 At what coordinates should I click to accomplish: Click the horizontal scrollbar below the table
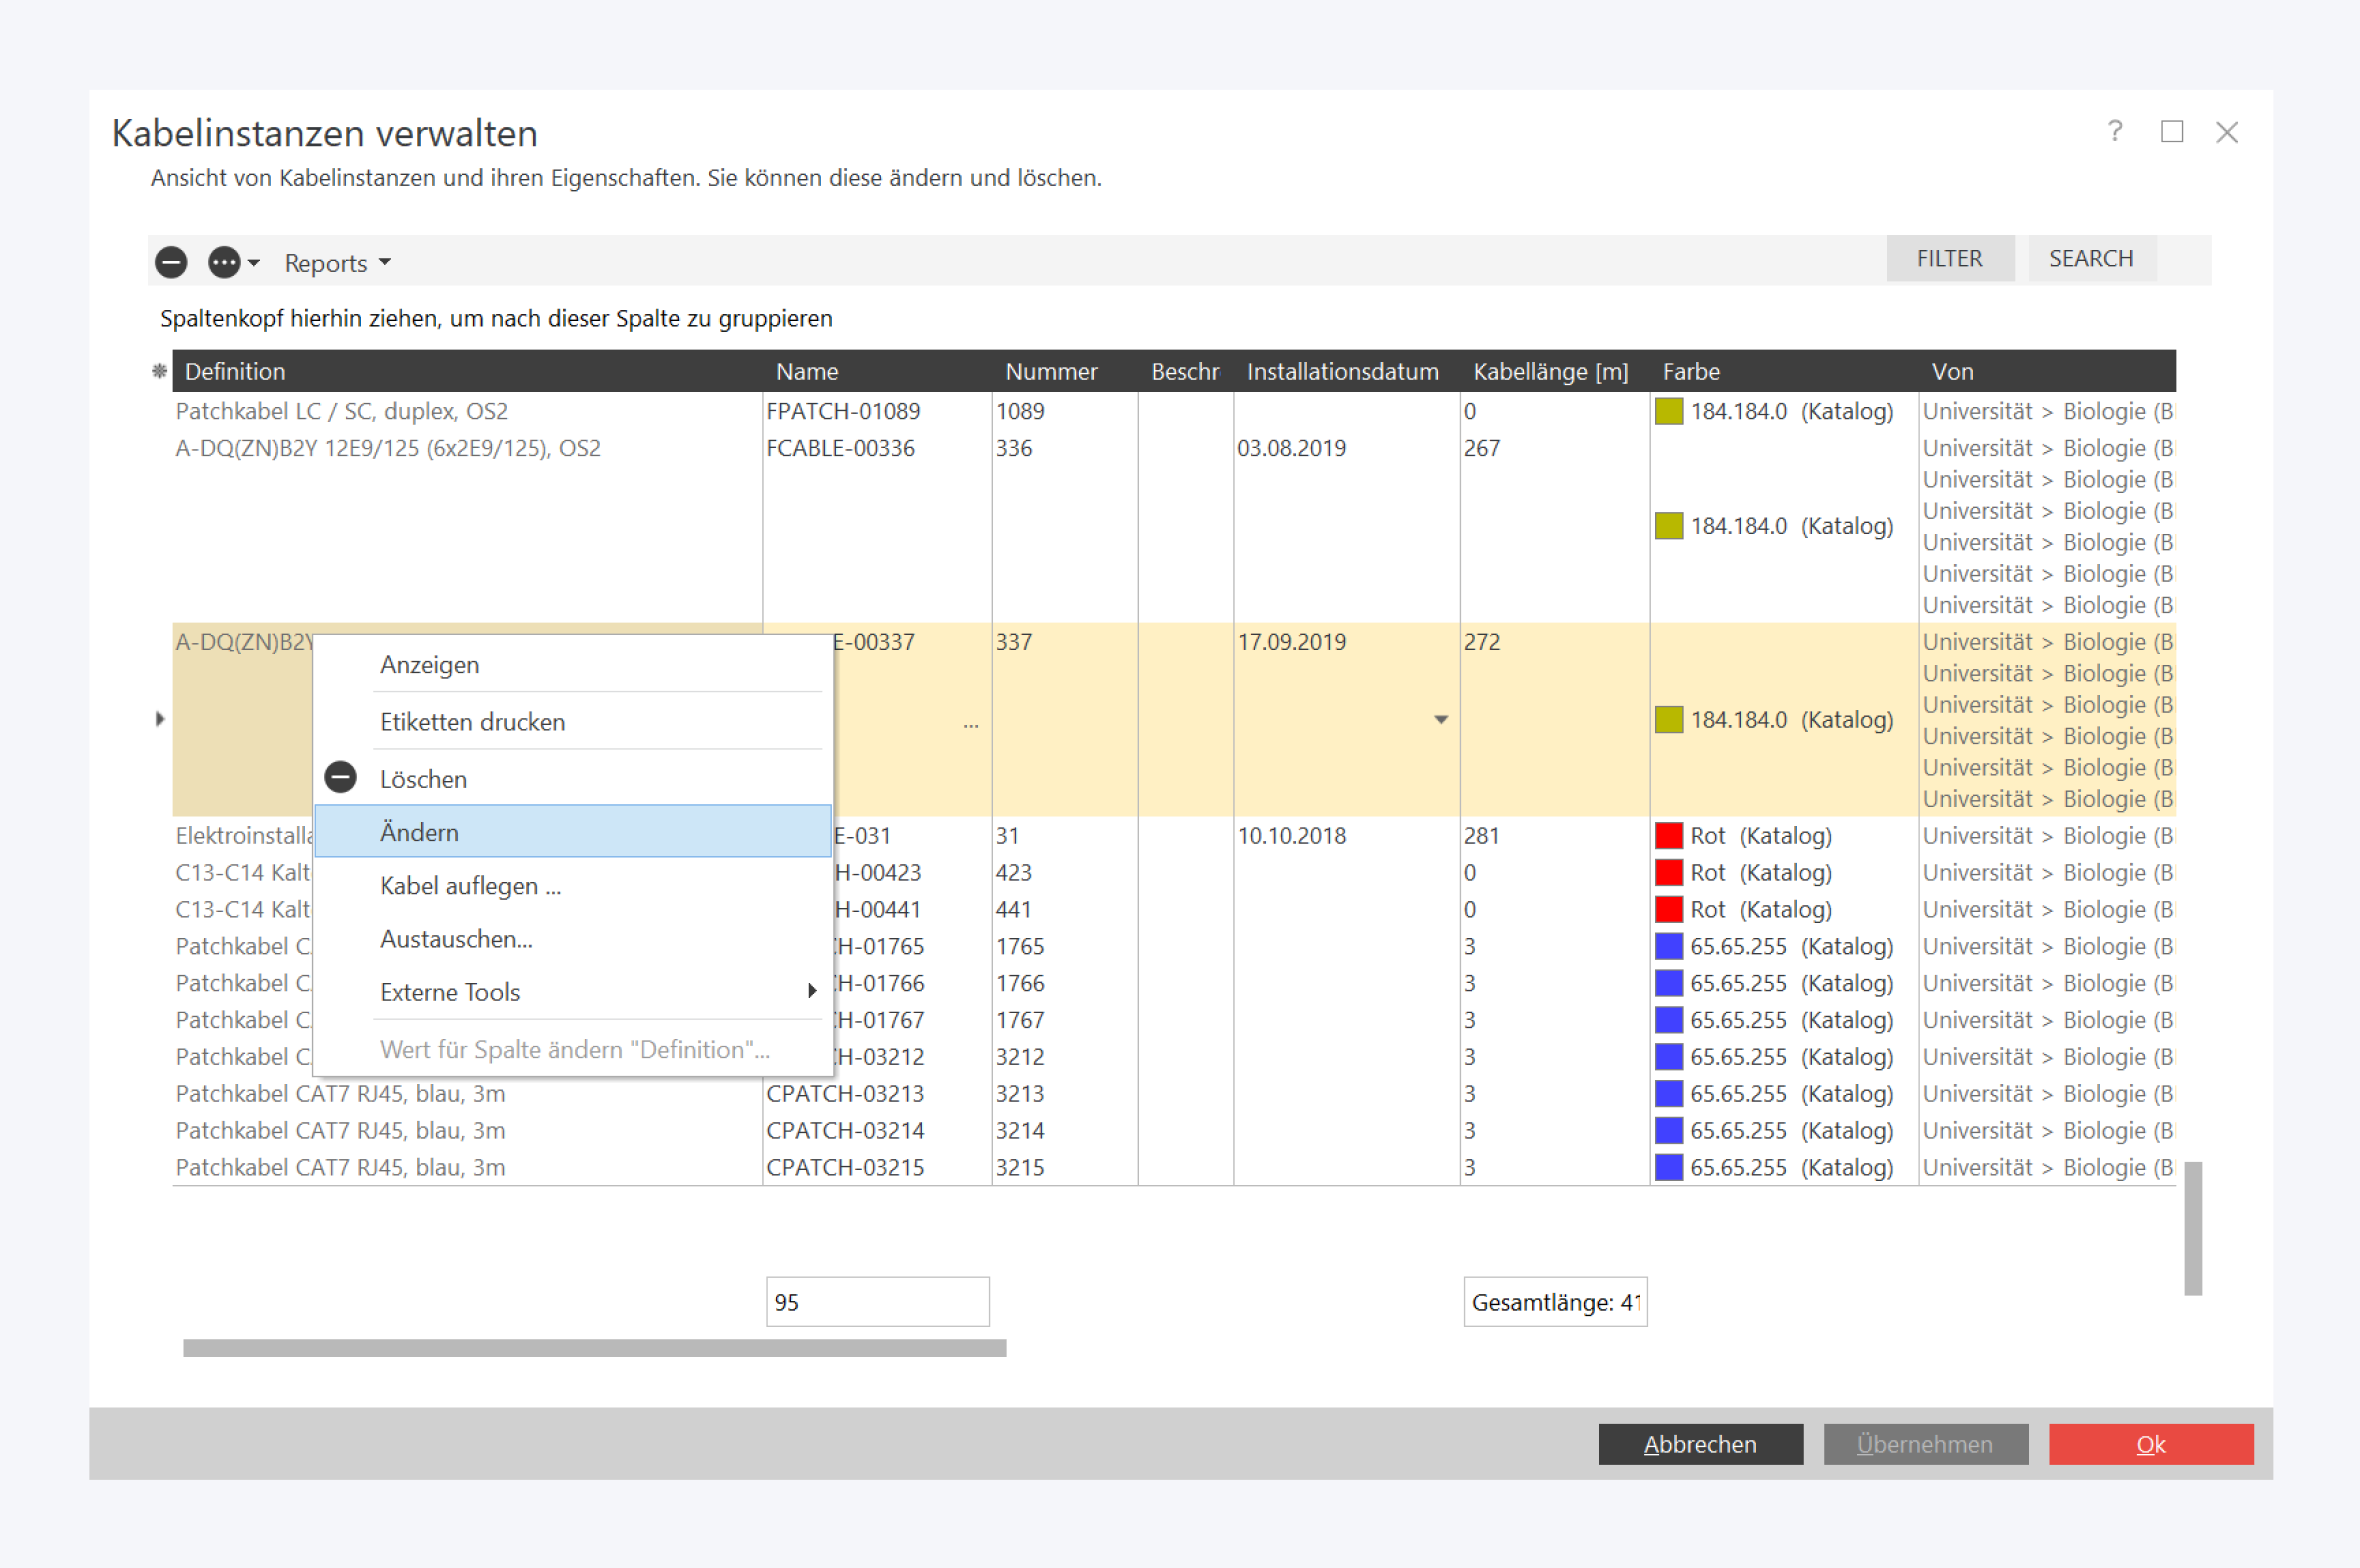pos(594,1348)
